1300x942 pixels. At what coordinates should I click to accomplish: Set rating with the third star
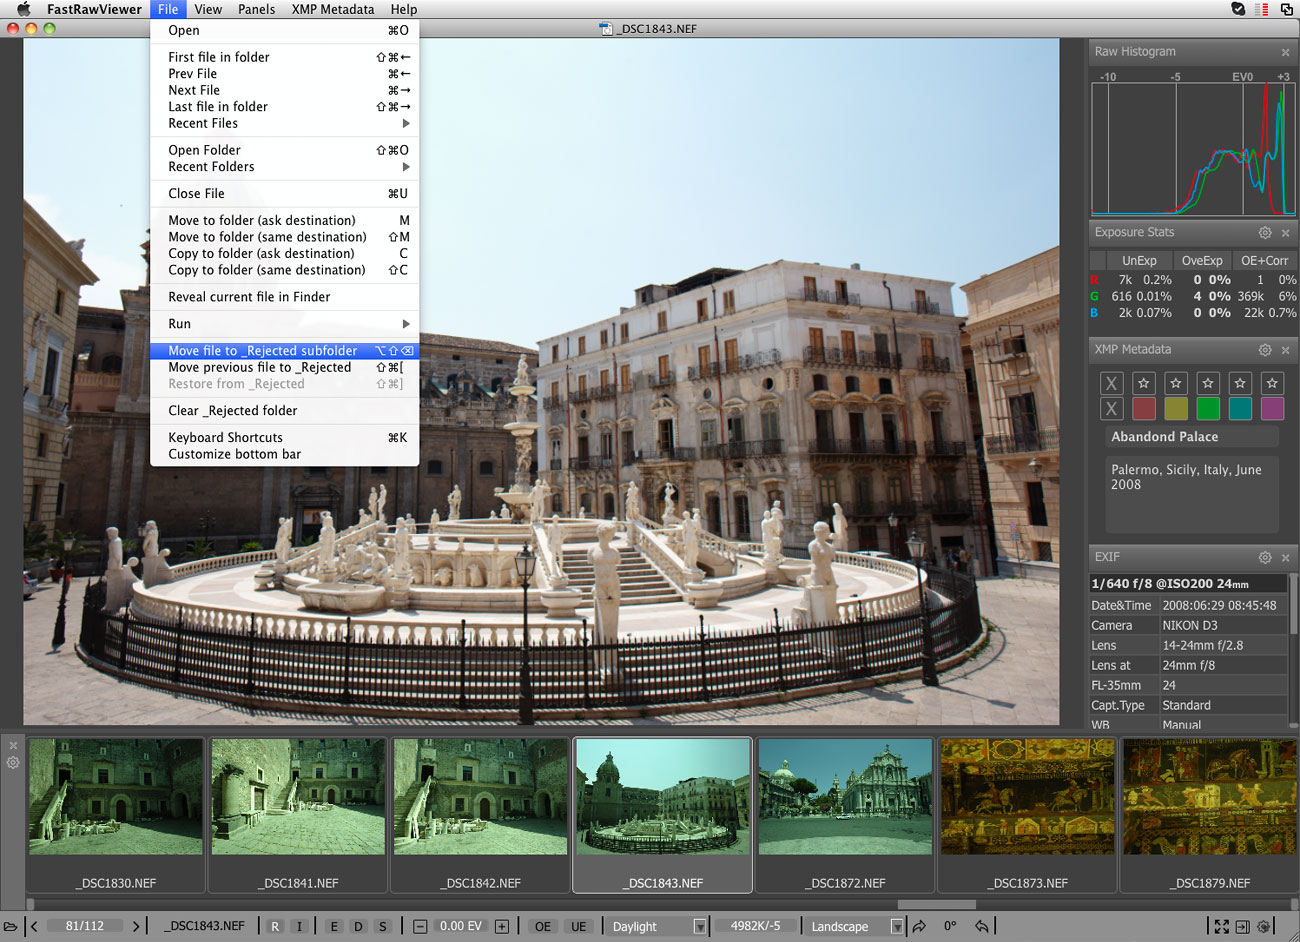[x=1208, y=383]
